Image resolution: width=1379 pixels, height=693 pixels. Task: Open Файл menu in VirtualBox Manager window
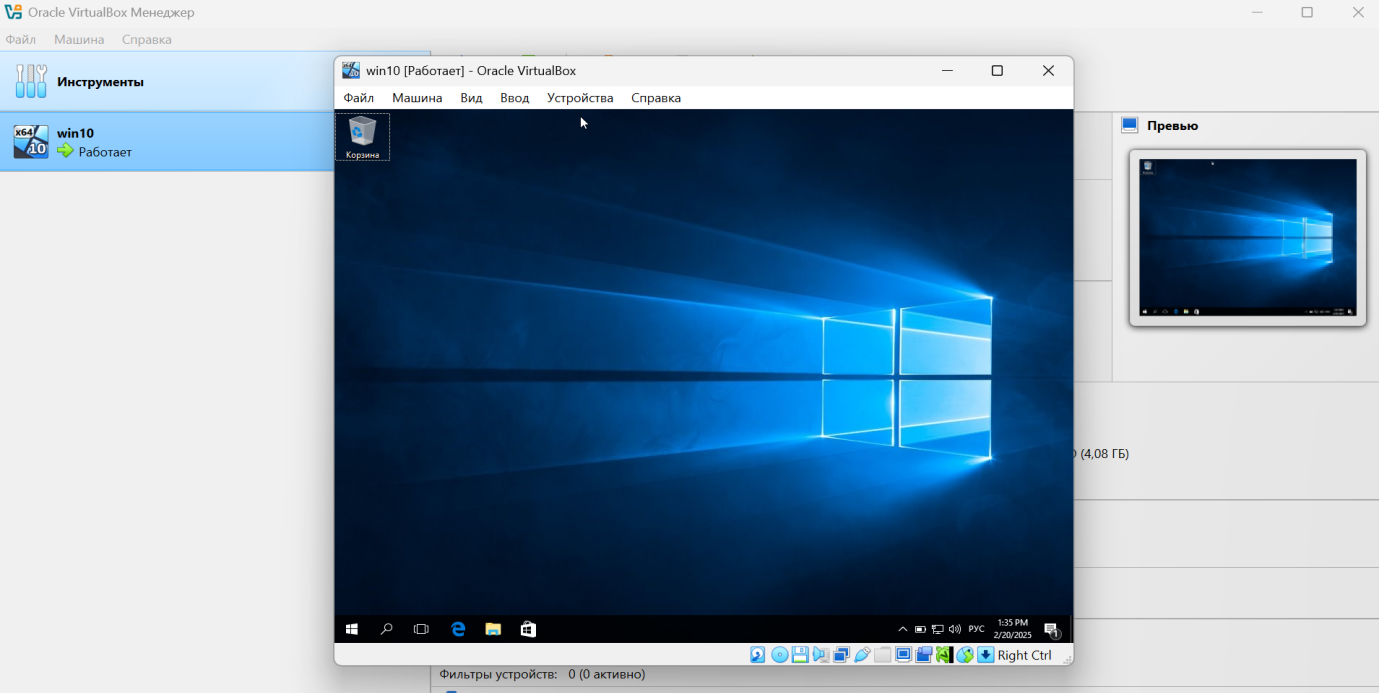20,40
